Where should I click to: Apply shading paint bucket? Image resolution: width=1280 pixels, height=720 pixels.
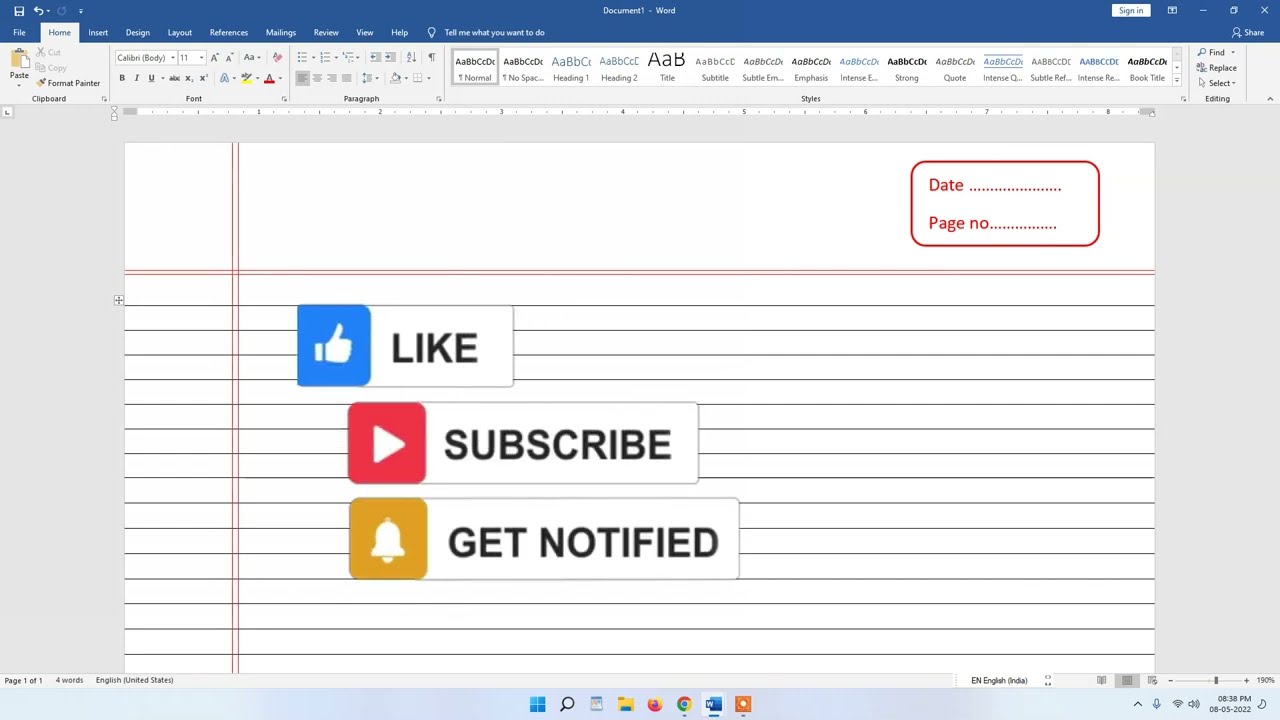[395, 78]
